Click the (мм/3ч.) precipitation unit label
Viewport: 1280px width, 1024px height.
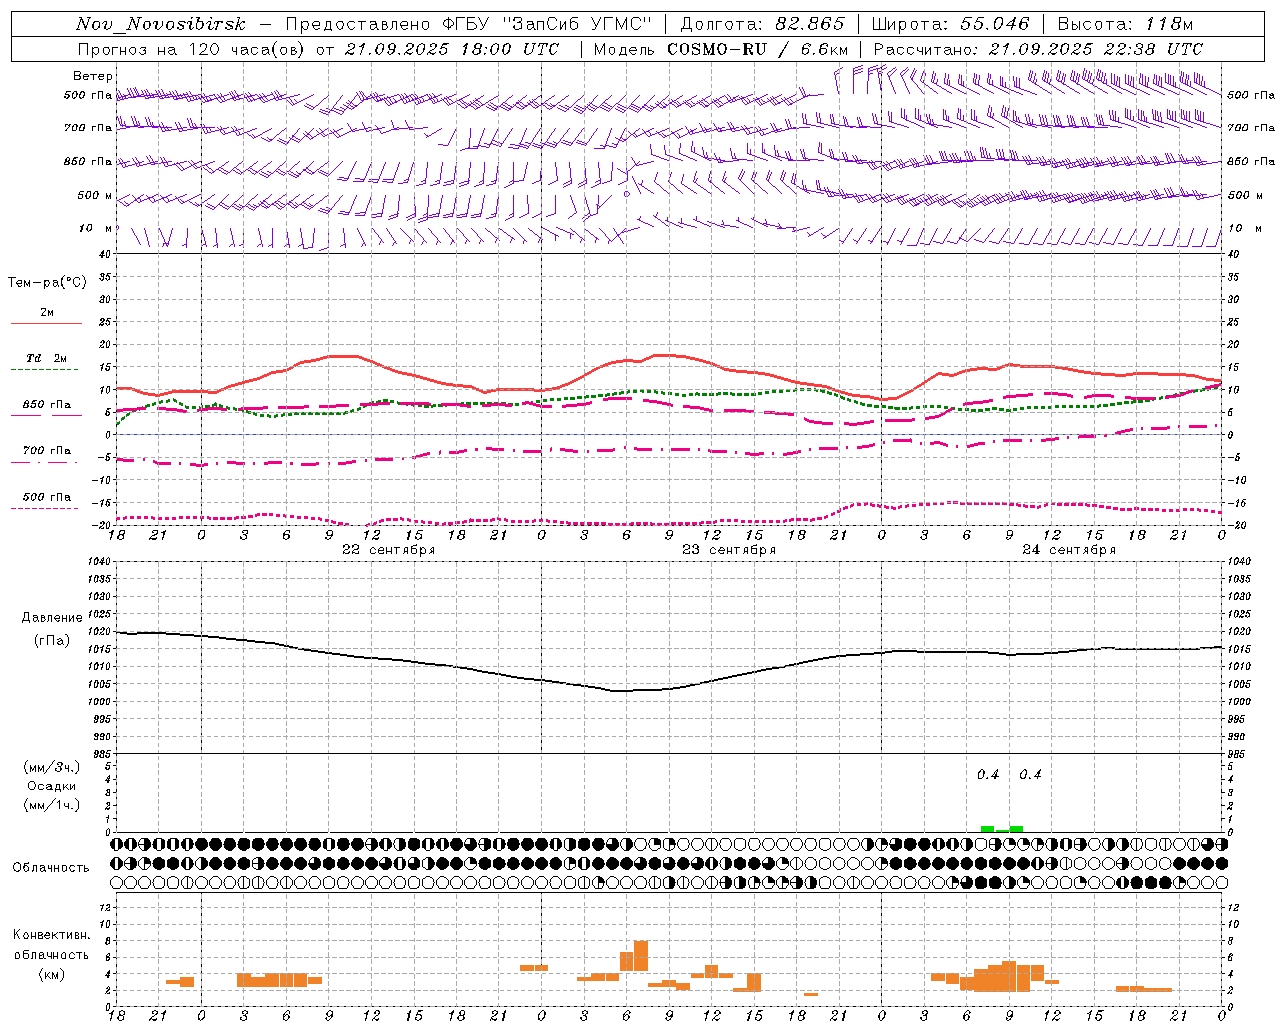tap(51, 767)
